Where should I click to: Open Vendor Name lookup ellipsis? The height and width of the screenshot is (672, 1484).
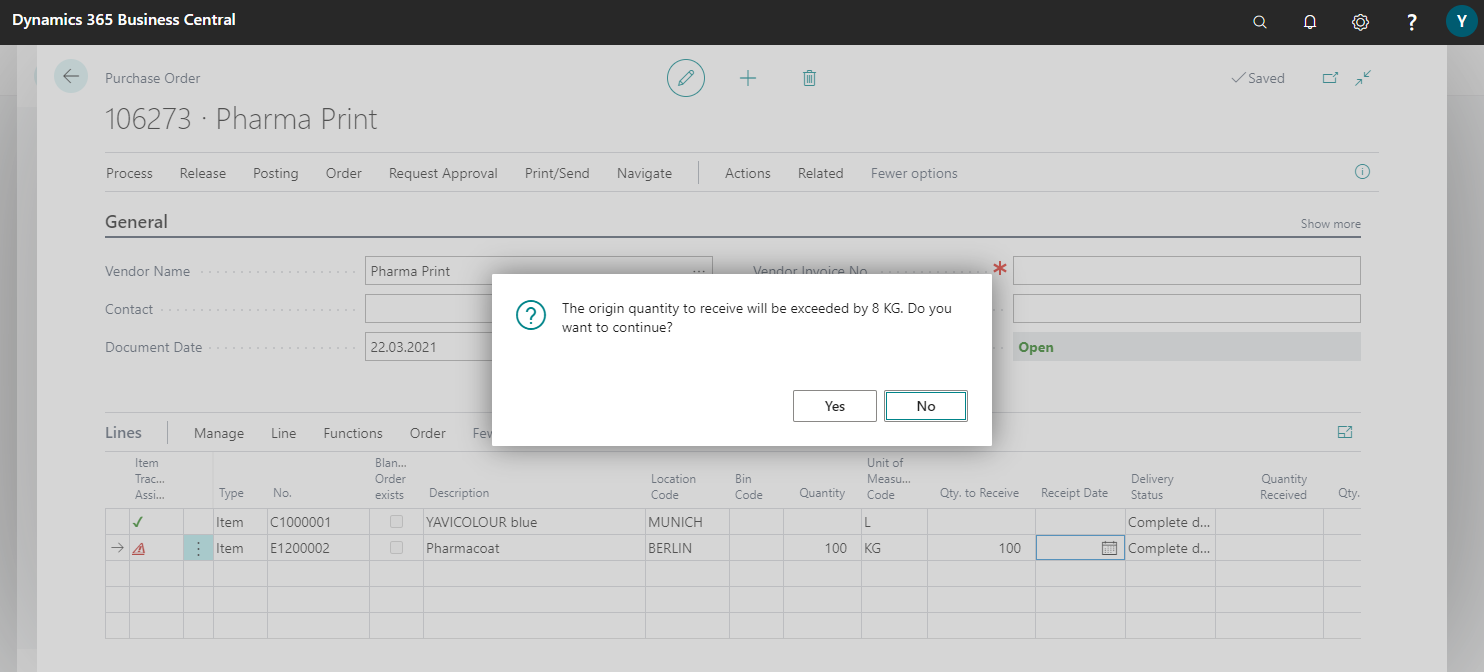(698, 271)
